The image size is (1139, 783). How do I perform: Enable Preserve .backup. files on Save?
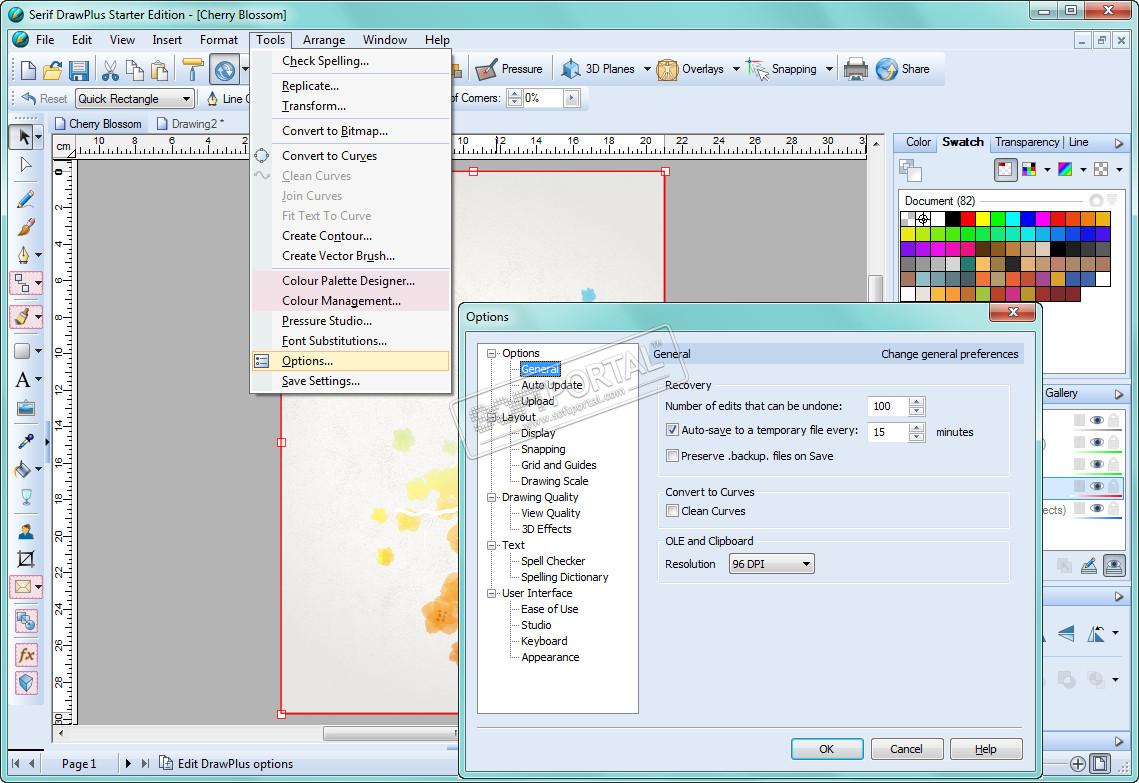tap(672, 456)
